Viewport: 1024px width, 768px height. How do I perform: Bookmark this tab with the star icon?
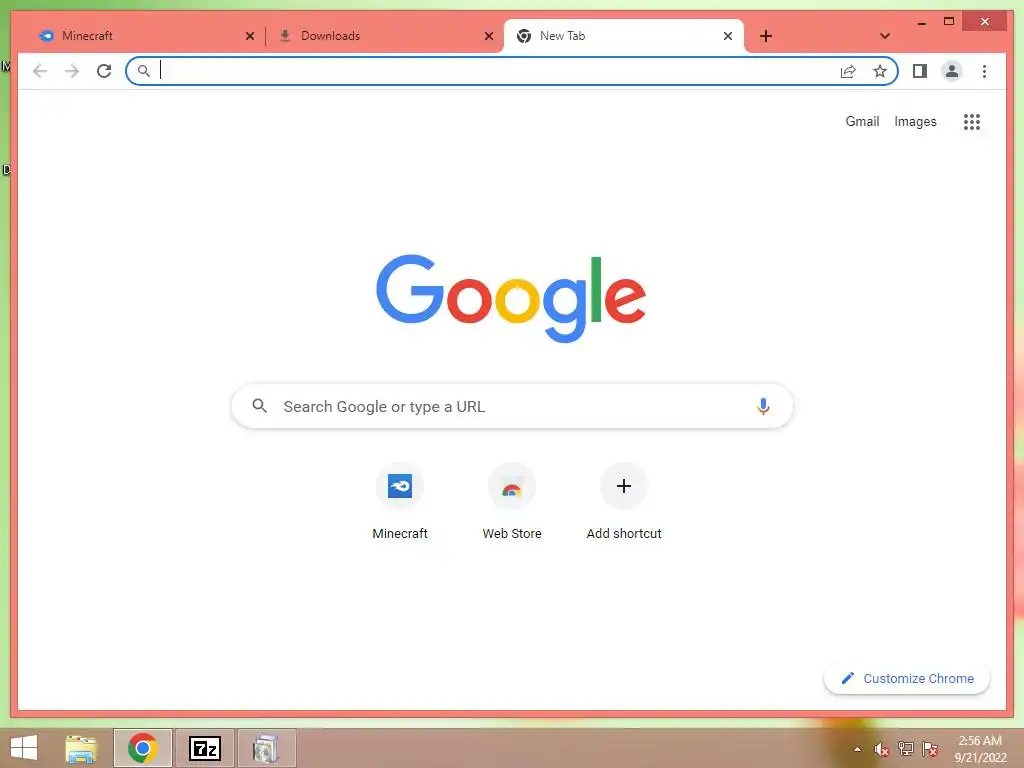[880, 71]
